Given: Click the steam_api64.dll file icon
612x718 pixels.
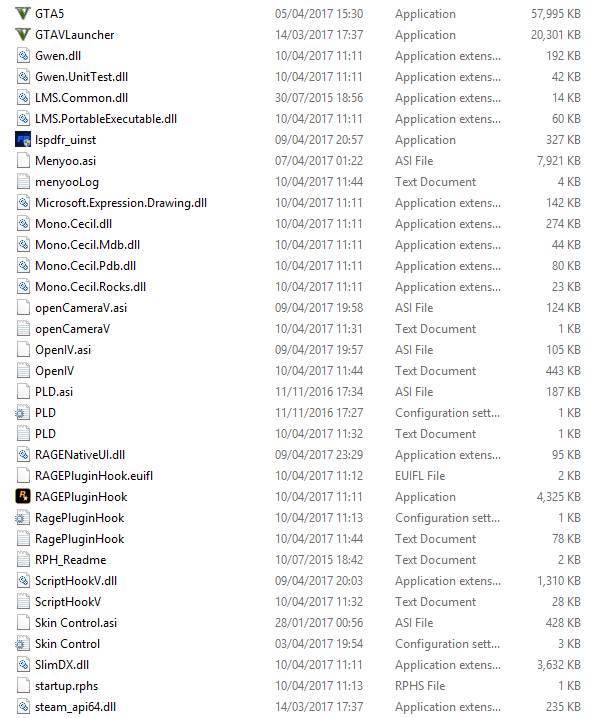Looking at the screenshot, I should (23, 707).
